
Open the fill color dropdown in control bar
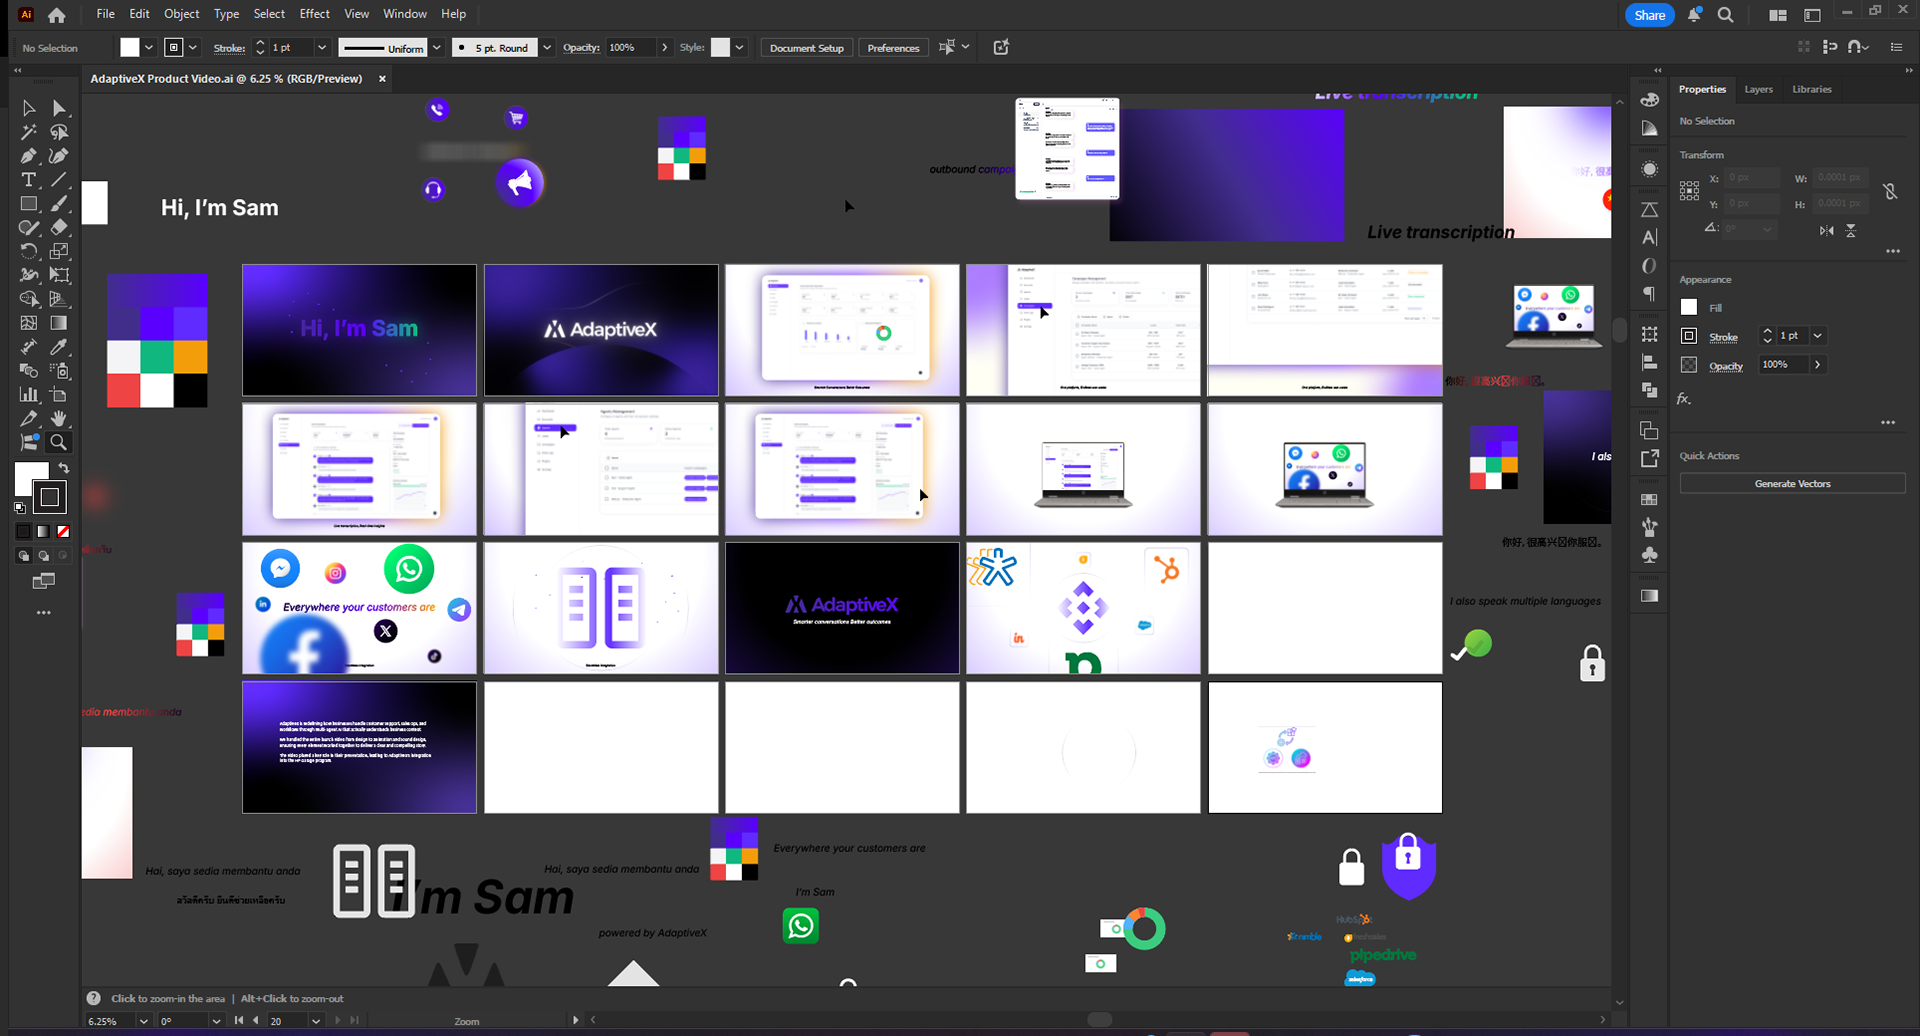(149, 48)
